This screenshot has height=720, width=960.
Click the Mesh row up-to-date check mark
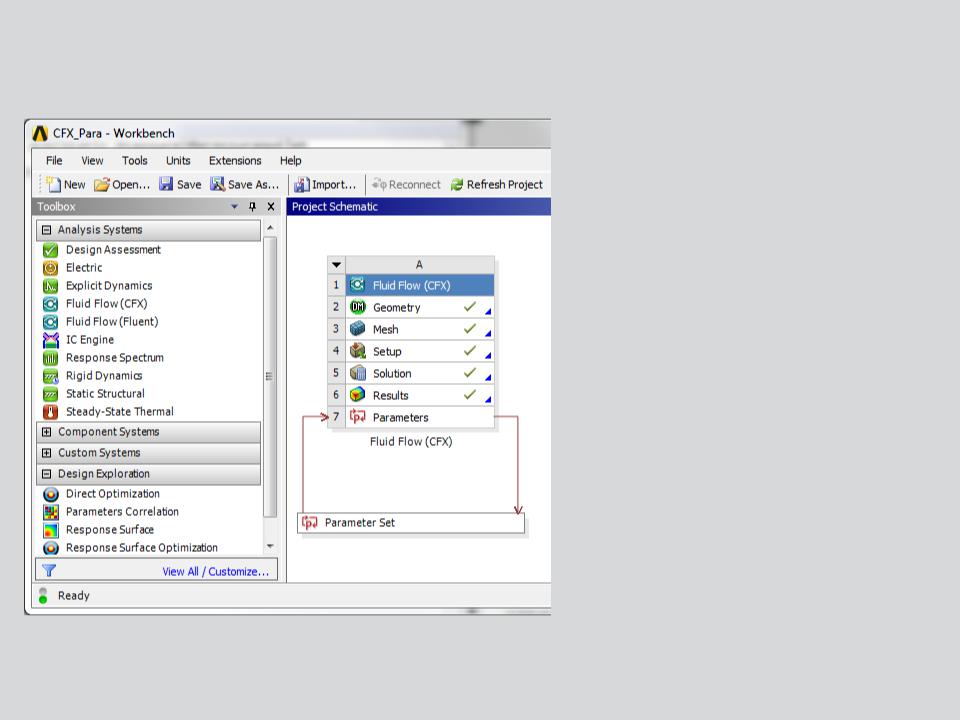click(470, 328)
